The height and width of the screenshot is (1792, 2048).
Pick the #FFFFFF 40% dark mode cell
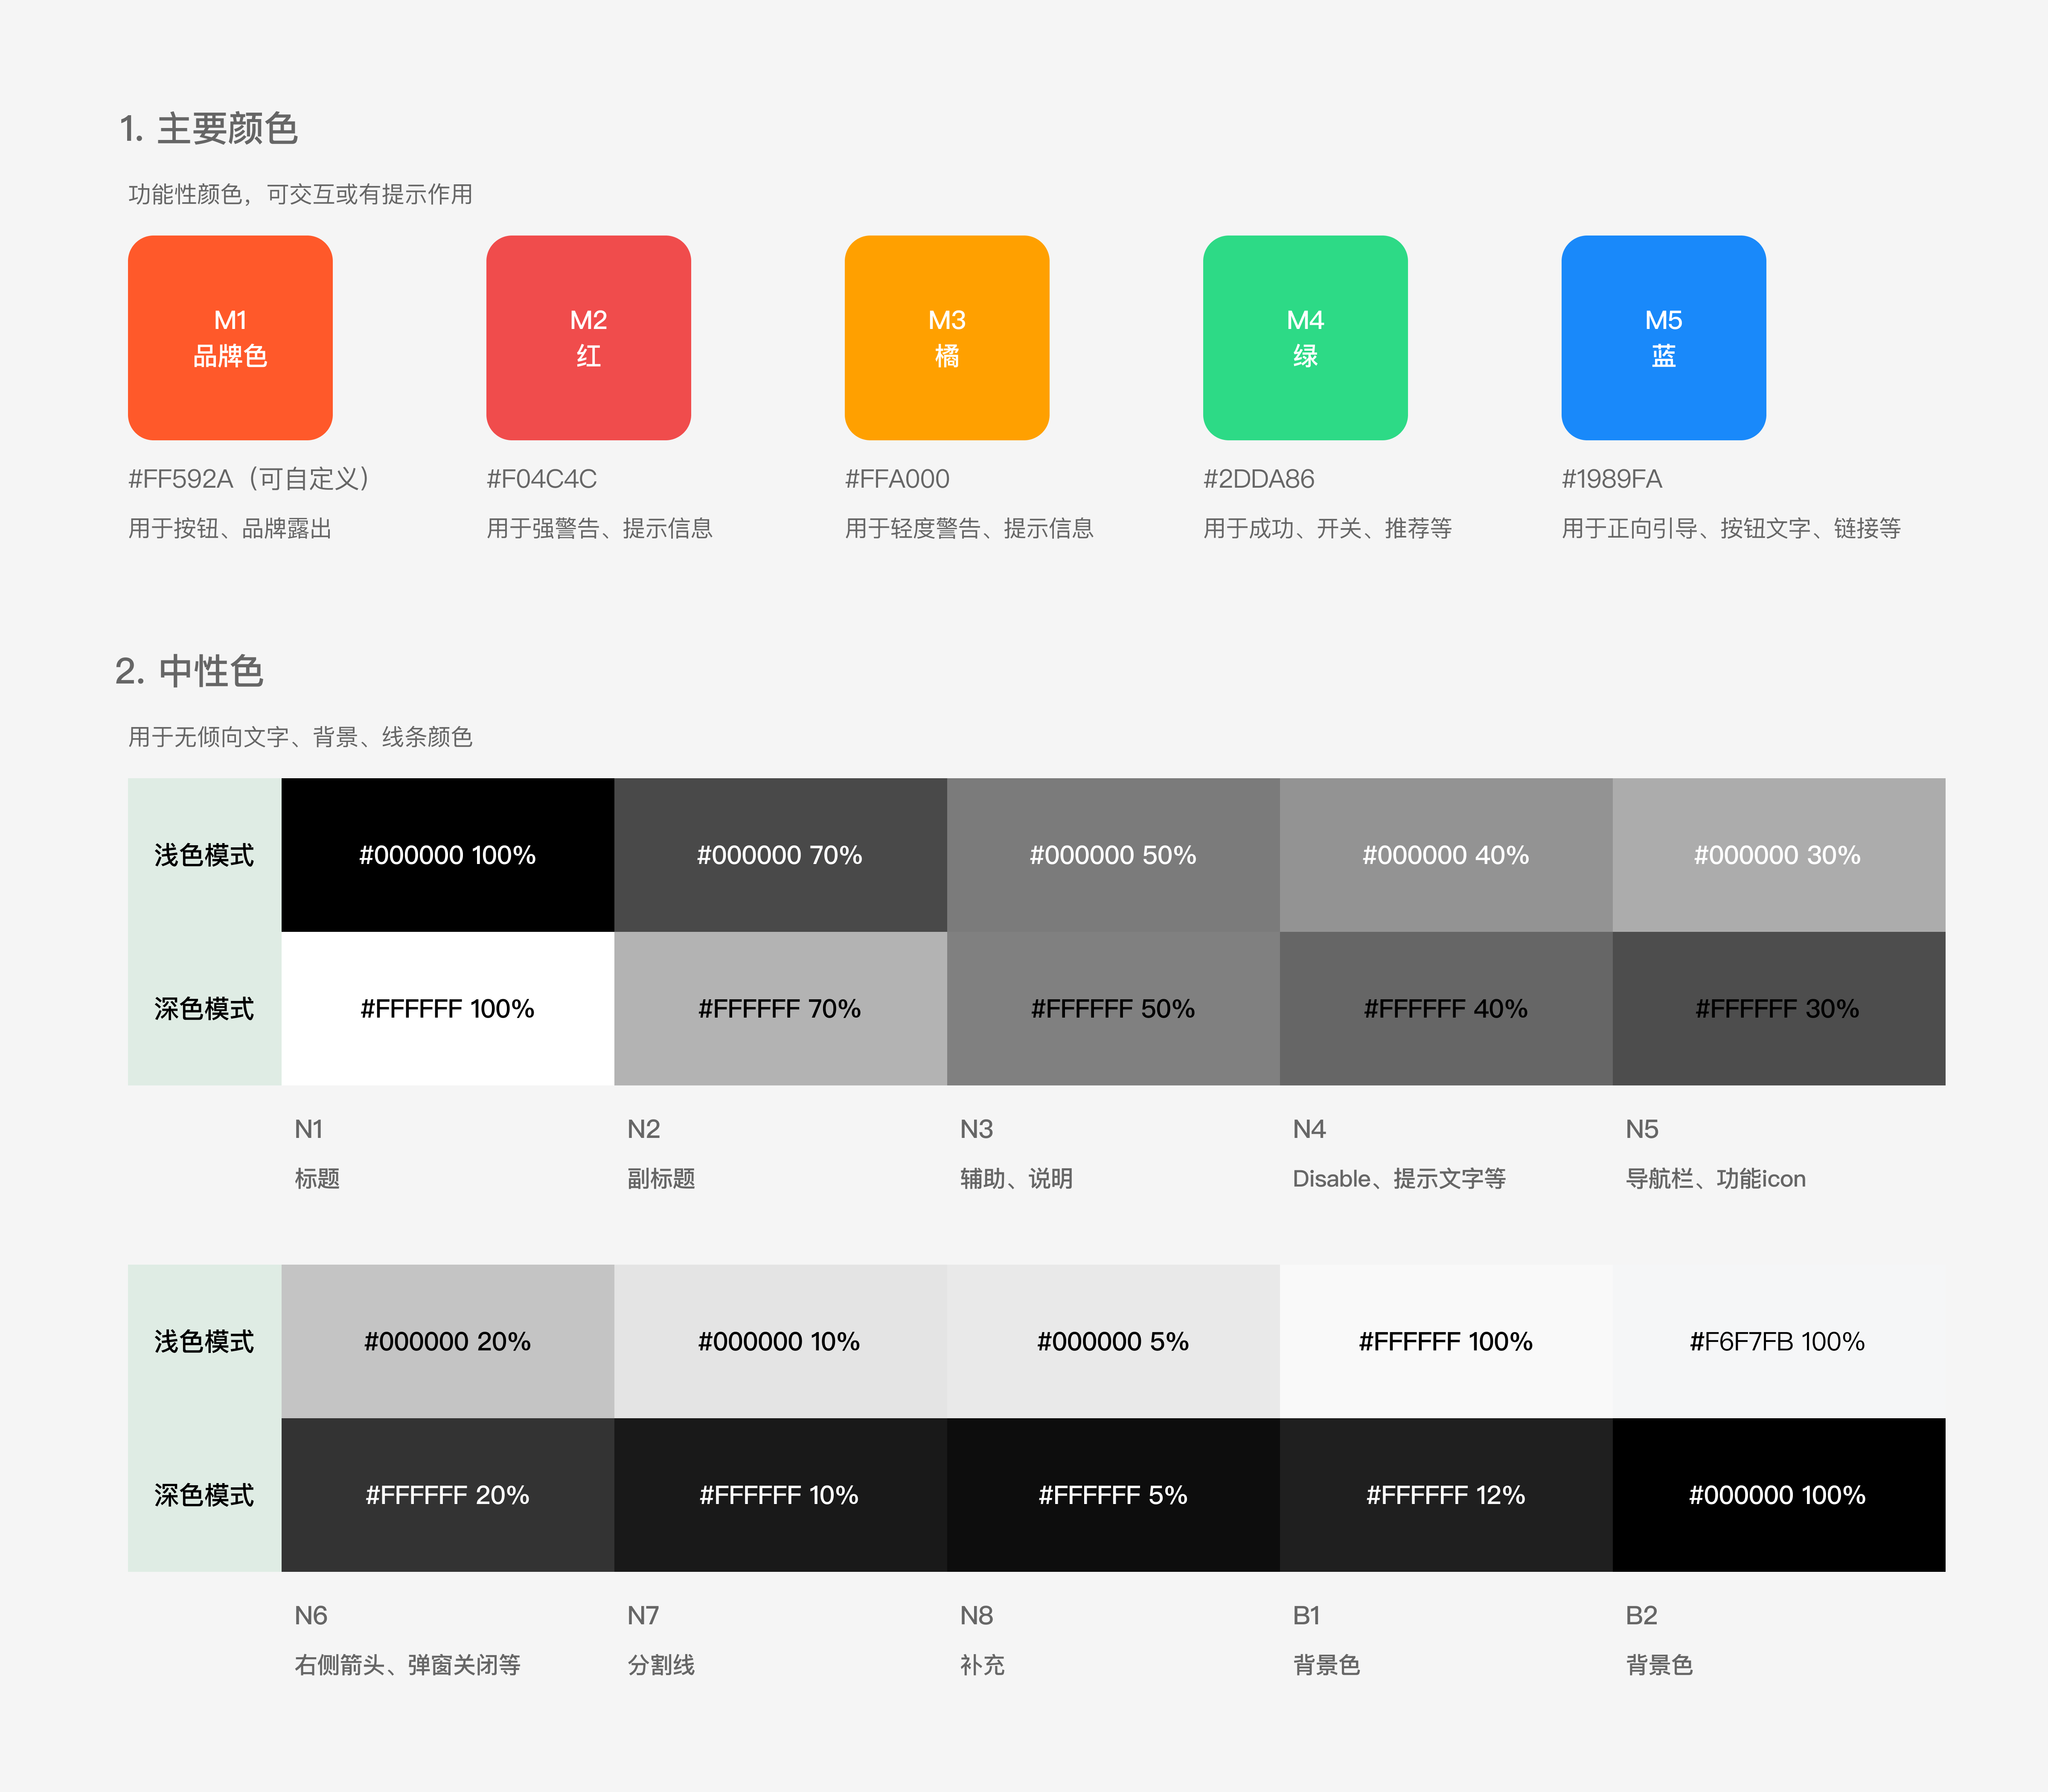[x=1445, y=1008]
